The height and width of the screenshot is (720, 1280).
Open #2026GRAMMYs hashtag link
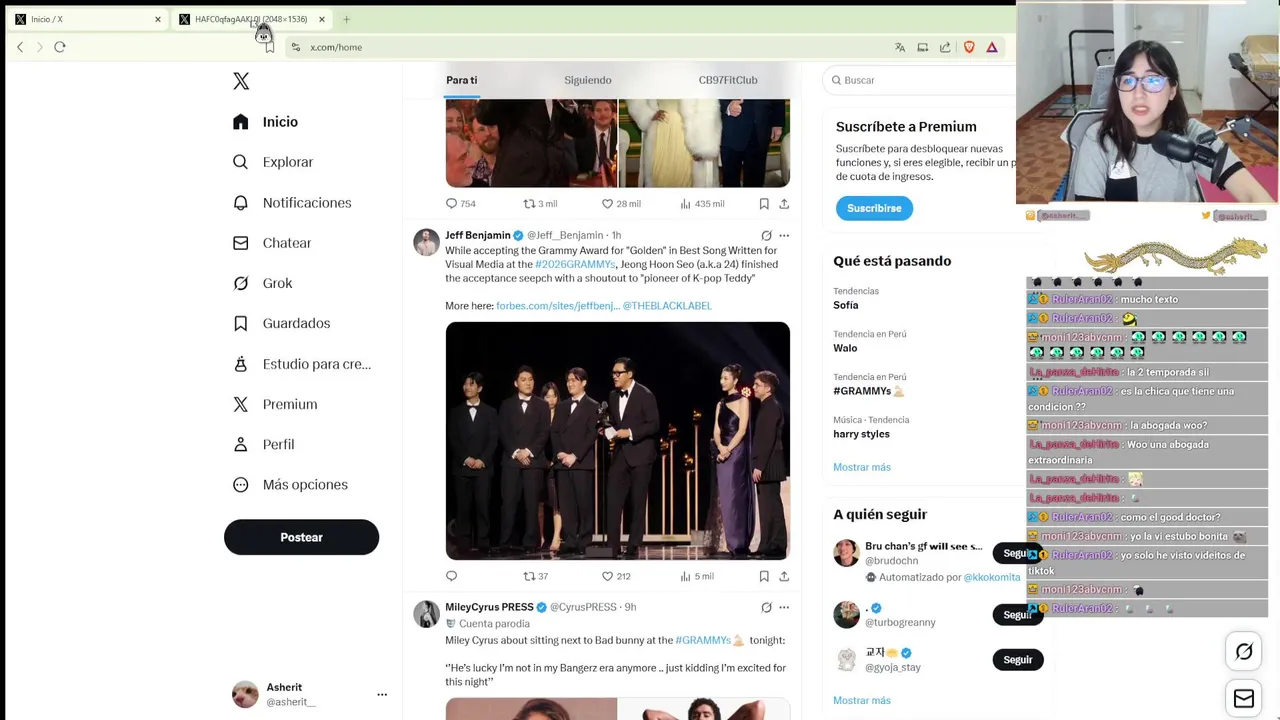coord(575,264)
